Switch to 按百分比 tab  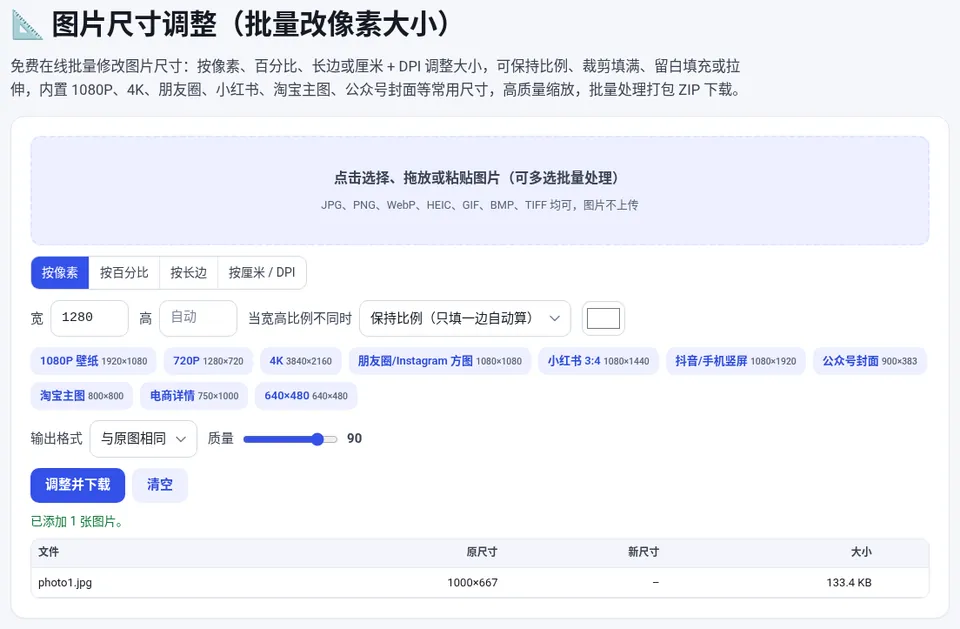click(124, 273)
